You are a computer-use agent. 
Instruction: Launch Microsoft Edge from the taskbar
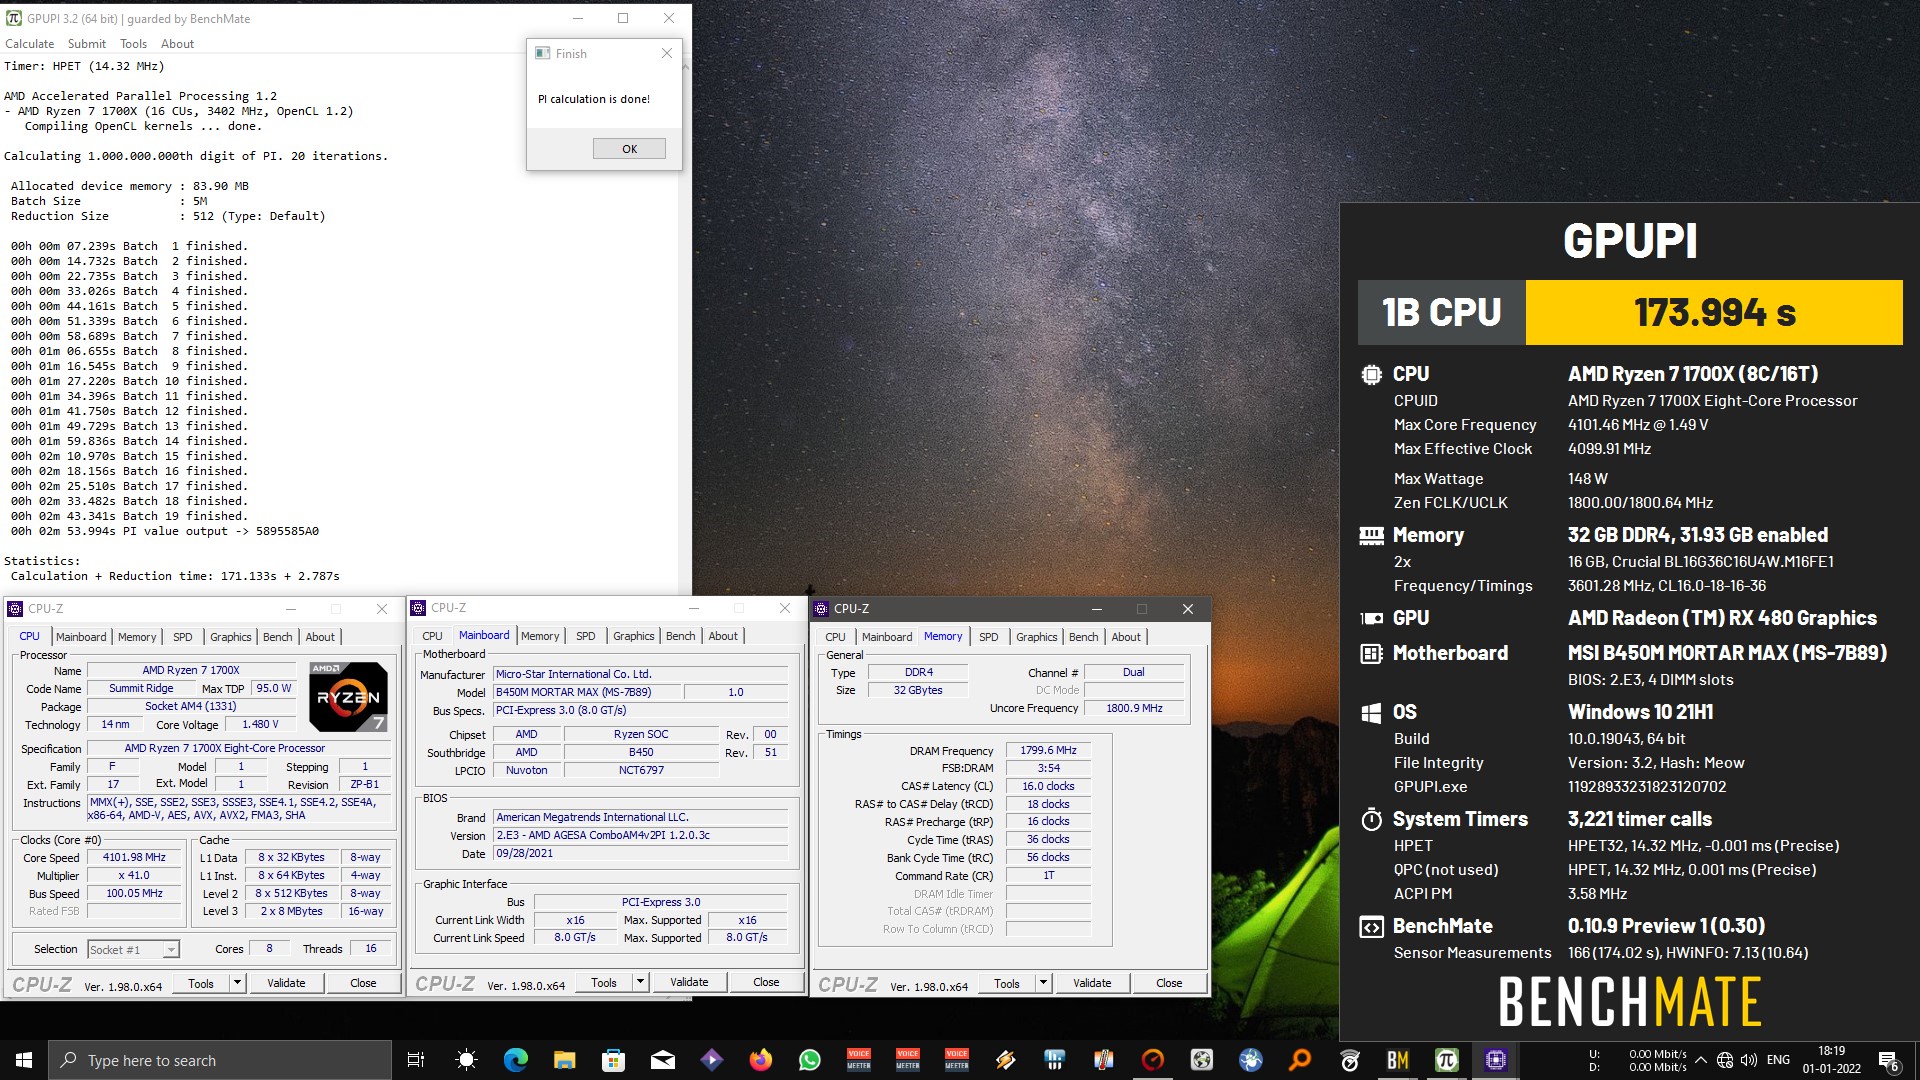(515, 1060)
